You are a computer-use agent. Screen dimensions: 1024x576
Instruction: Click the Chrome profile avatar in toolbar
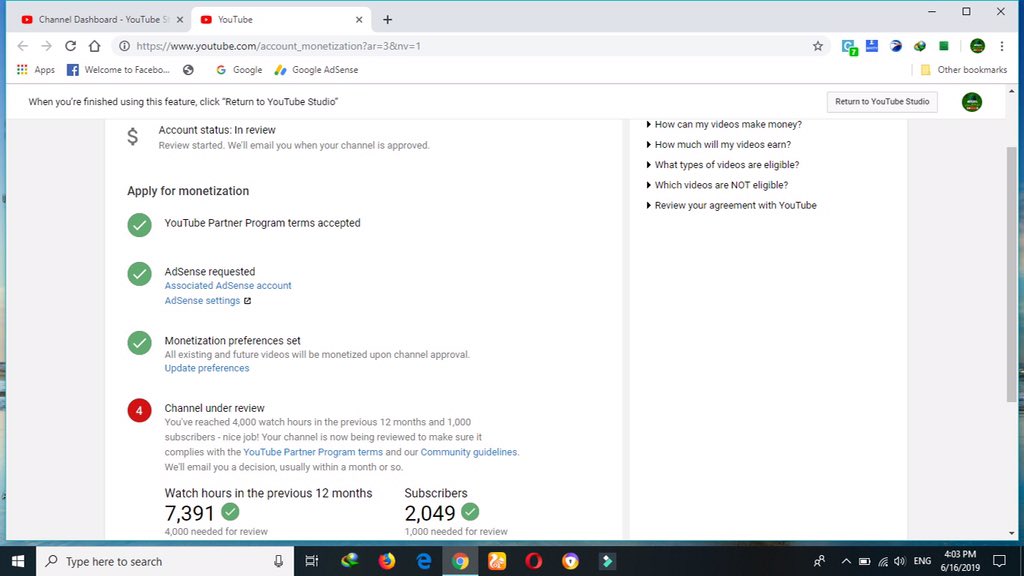(977, 46)
